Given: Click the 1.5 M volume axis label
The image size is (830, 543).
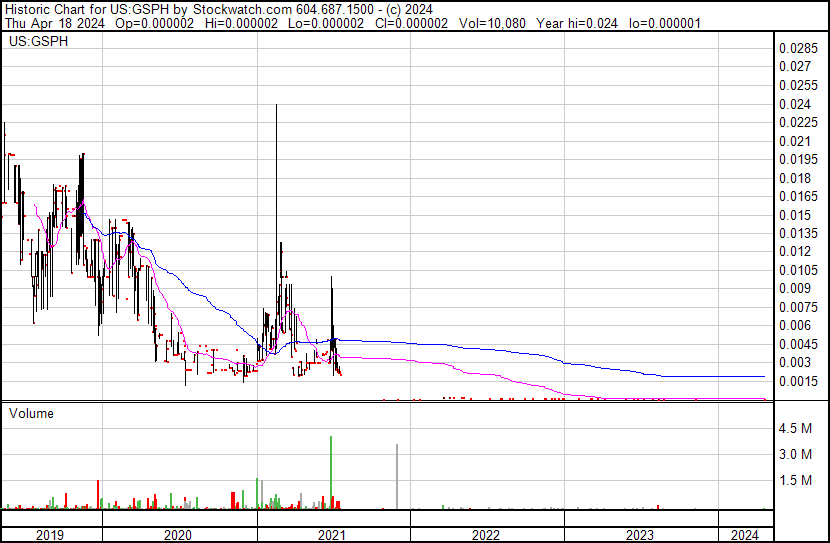Looking at the screenshot, I should pos(795,481).
